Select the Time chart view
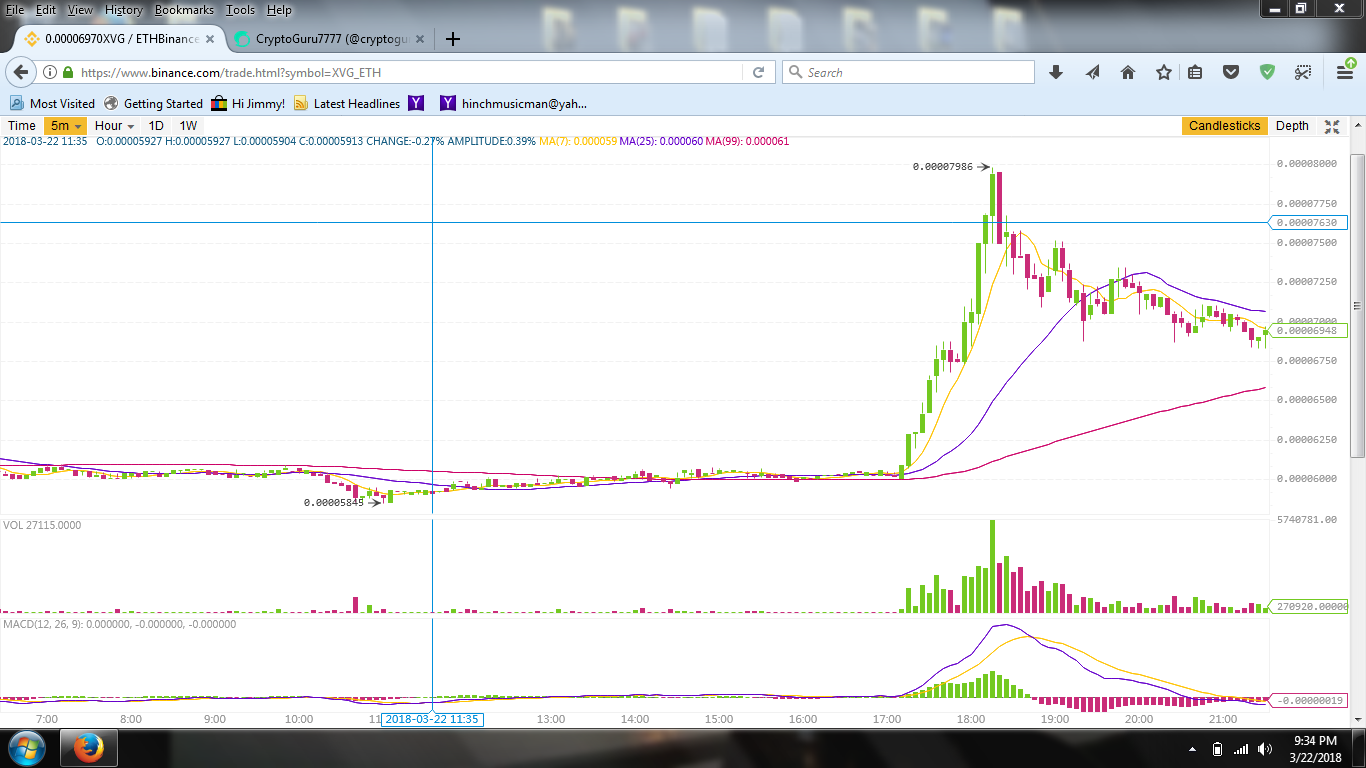 click(x=21, y=126)
